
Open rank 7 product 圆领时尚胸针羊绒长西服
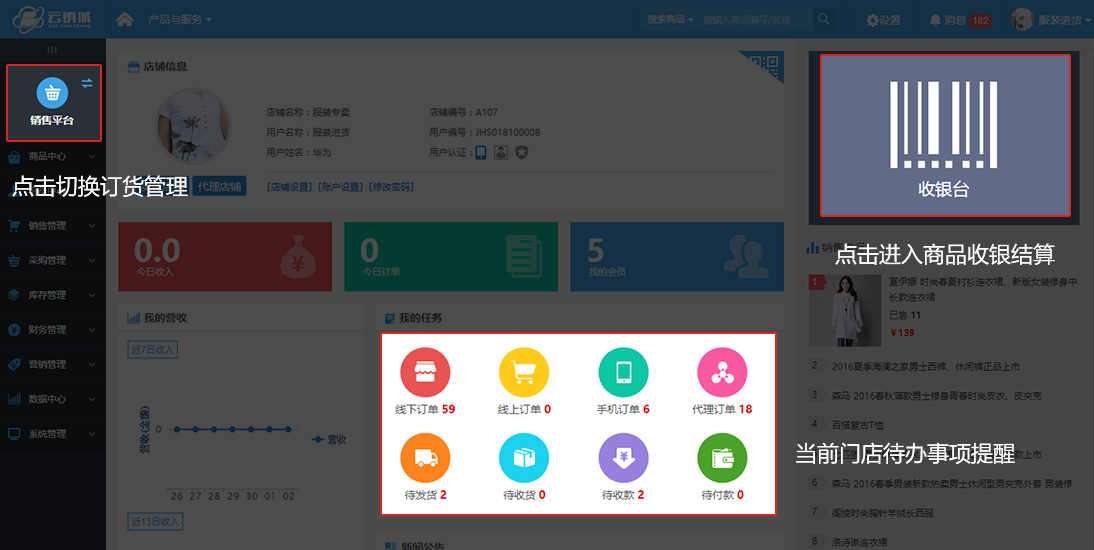tap(883, 512)
